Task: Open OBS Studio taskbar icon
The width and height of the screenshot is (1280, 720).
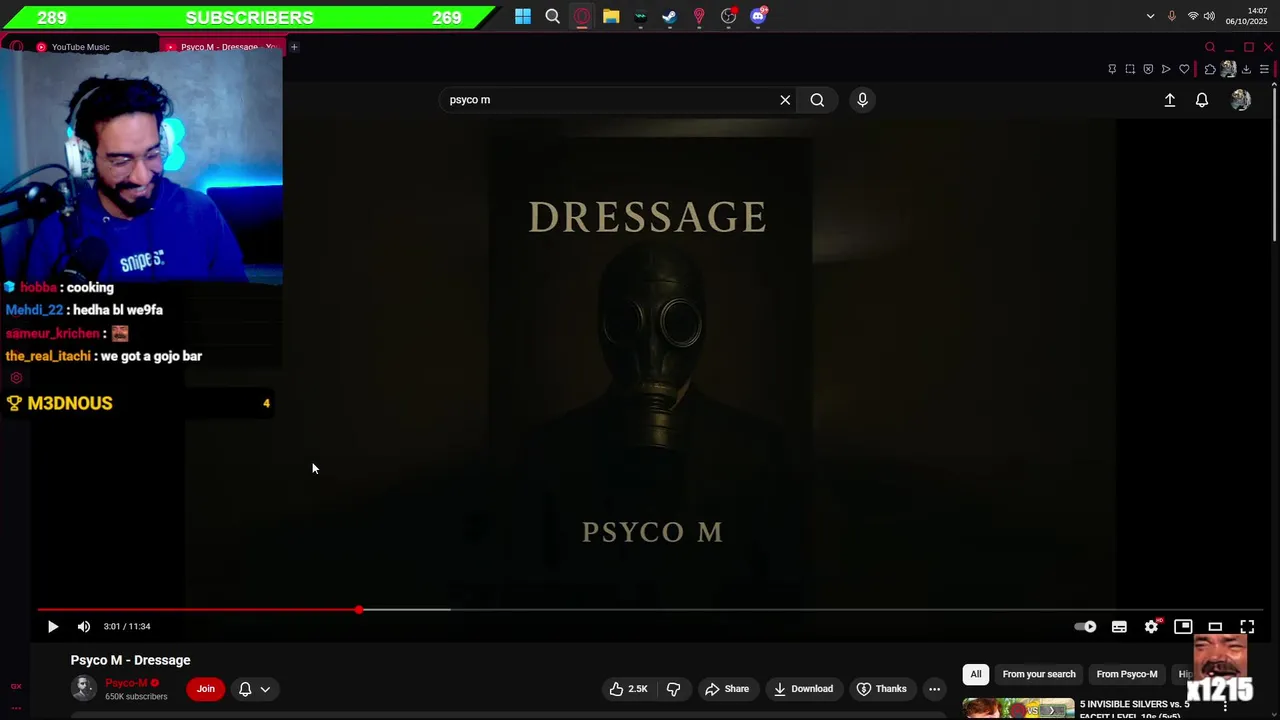Action: 729,16
